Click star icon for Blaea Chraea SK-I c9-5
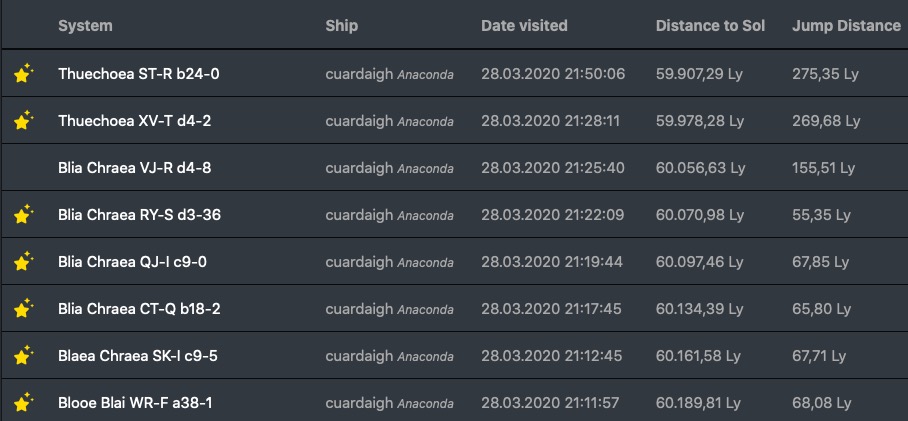The image size is (908, 421). tap(23, 355)
